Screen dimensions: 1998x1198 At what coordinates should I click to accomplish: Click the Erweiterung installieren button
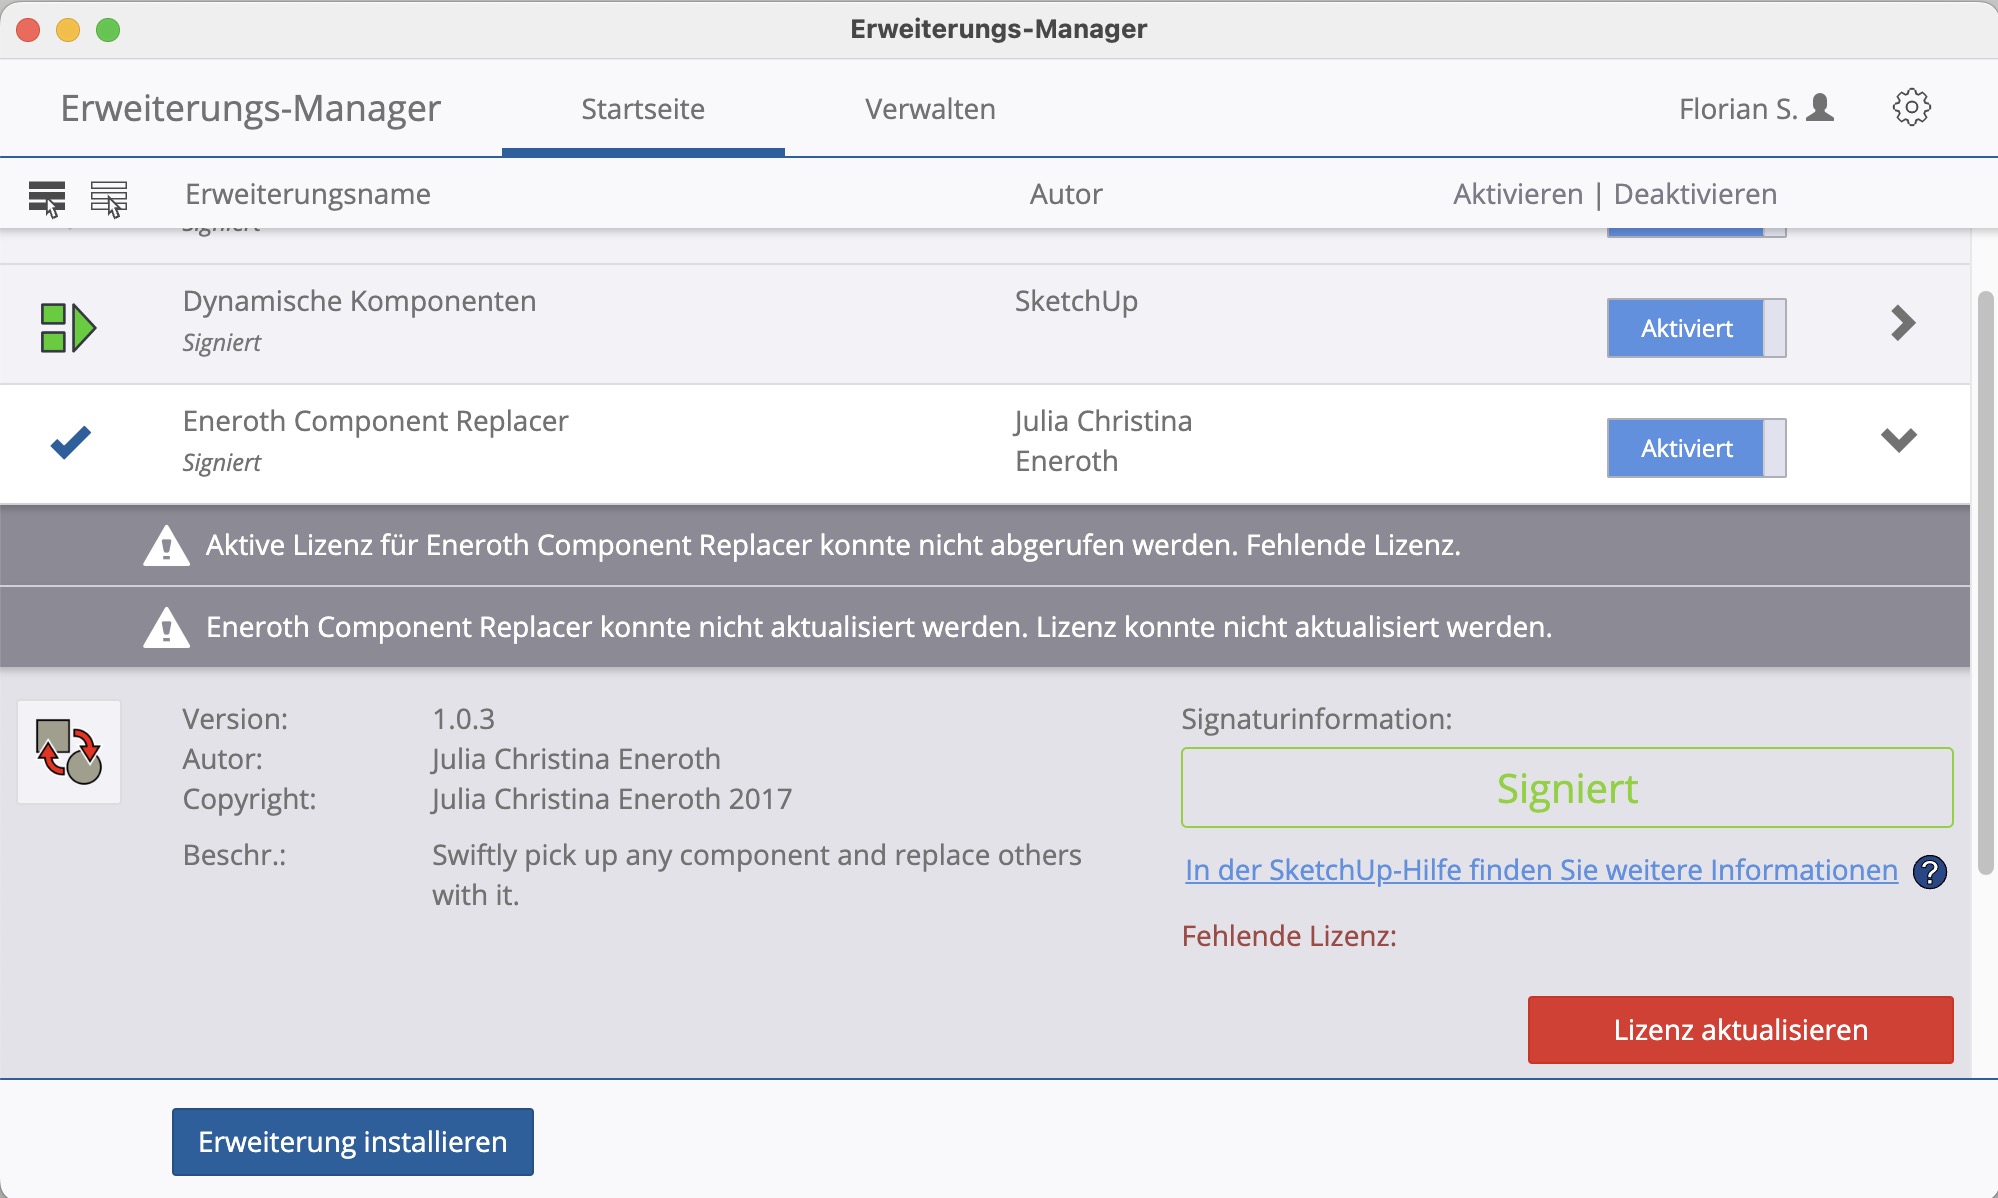coord(352,1142)
